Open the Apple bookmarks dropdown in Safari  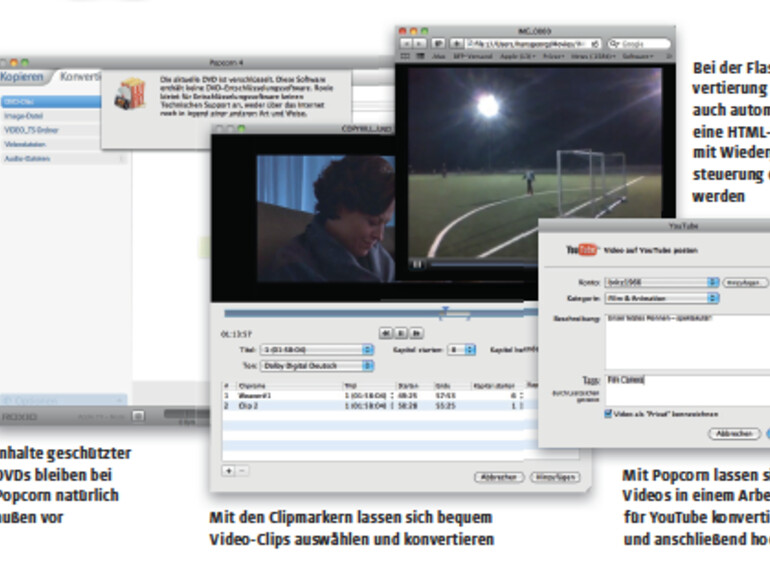[x=517, y=56]
